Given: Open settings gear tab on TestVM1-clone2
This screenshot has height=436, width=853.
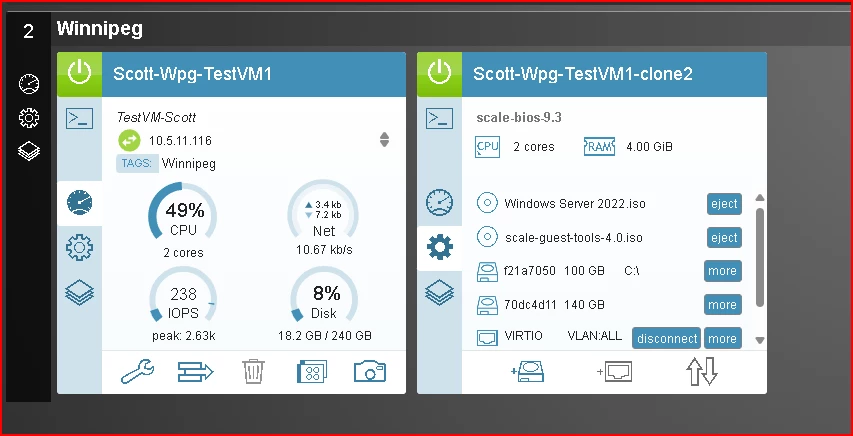Looking at the screenshot, I should [440, 248].
